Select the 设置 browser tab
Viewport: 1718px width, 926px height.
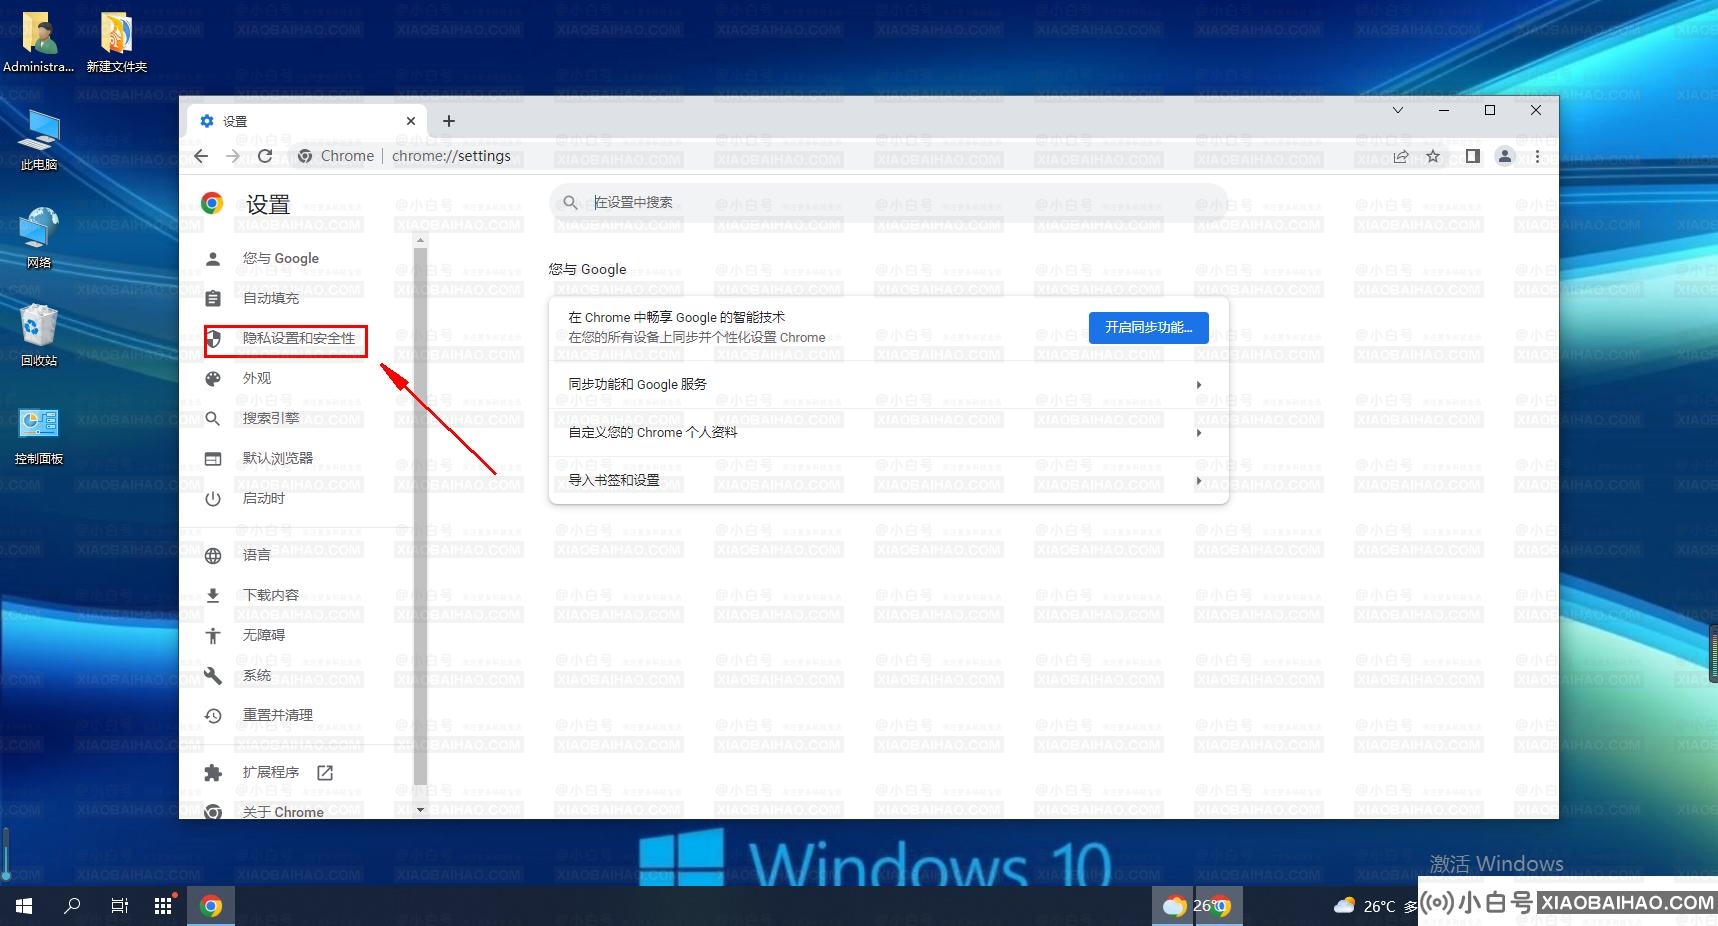307,121
